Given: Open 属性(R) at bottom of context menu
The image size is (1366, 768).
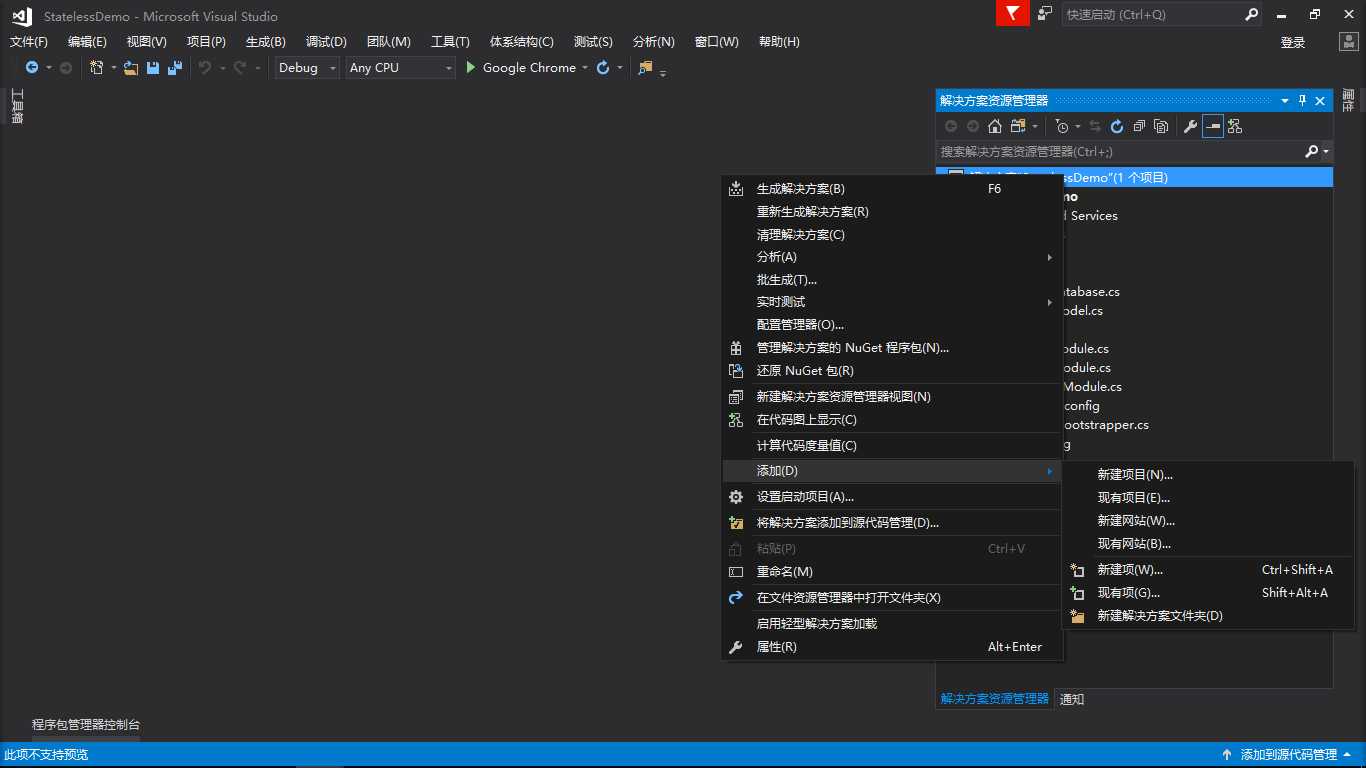Looking at the screenshot, I should pos(892,647).
